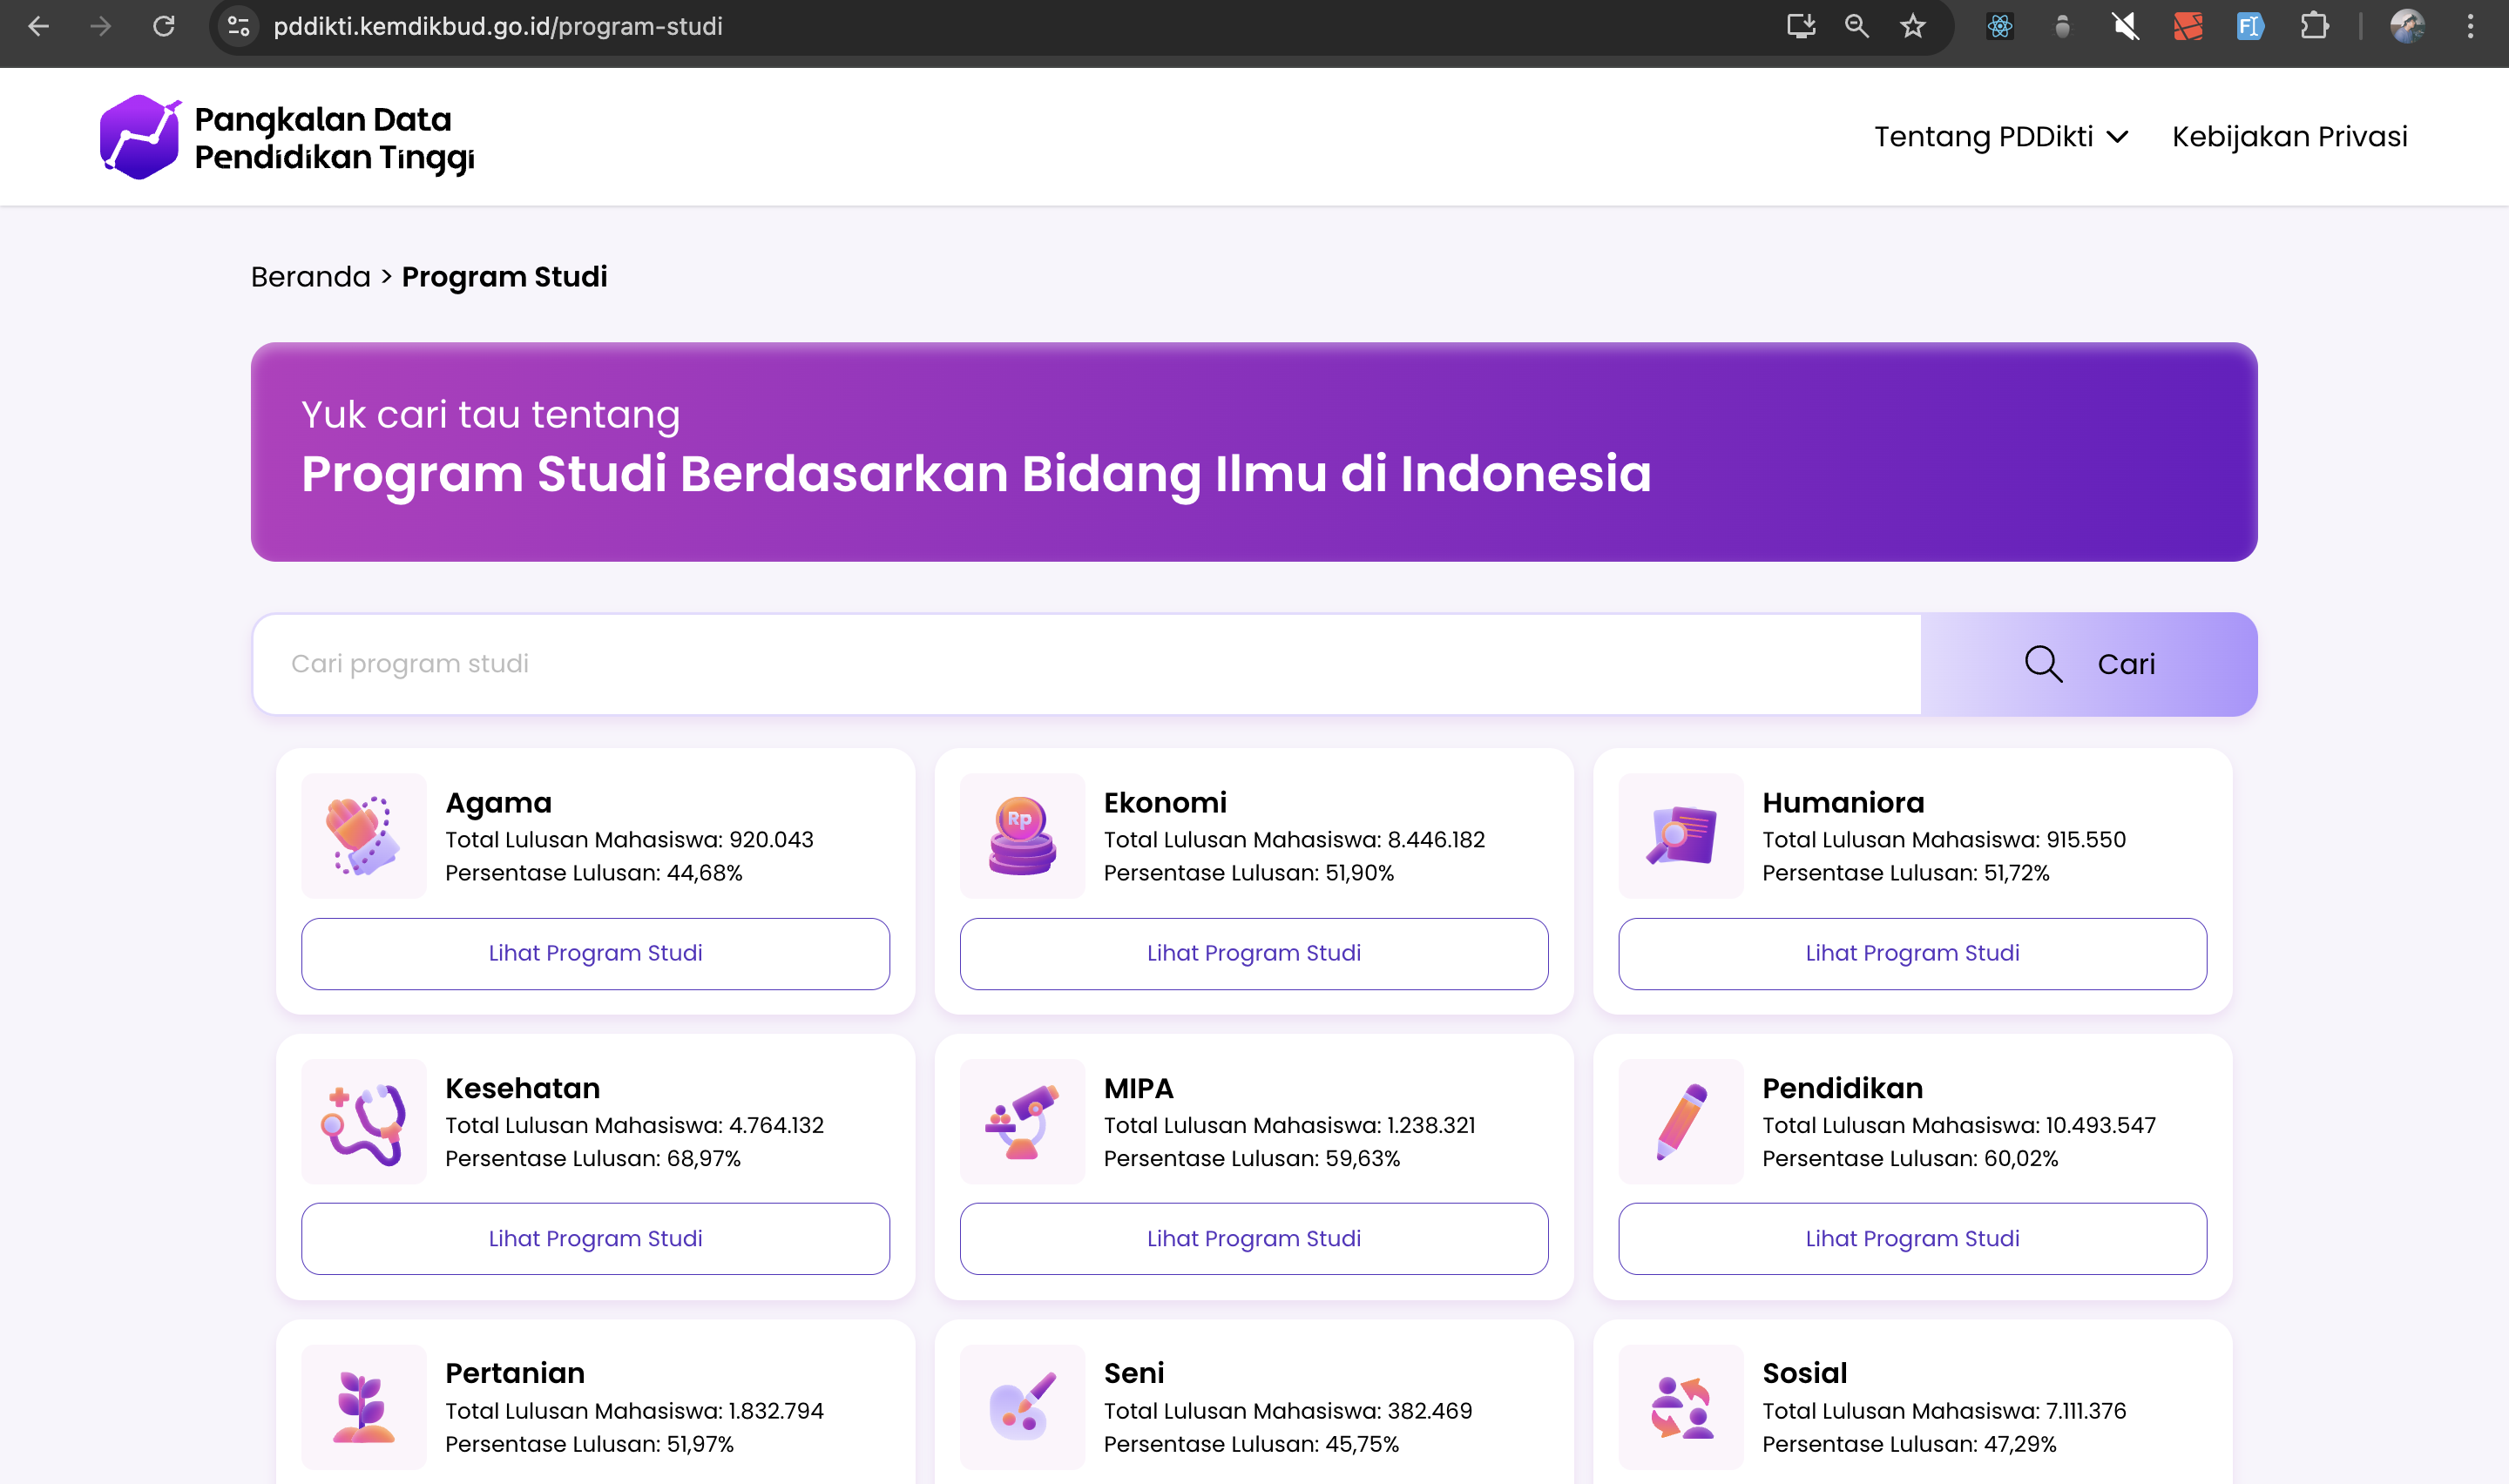Screen dimensions: 2509x1484
Task: Click the PDDikti purple logo
Action: pos(140,137)
